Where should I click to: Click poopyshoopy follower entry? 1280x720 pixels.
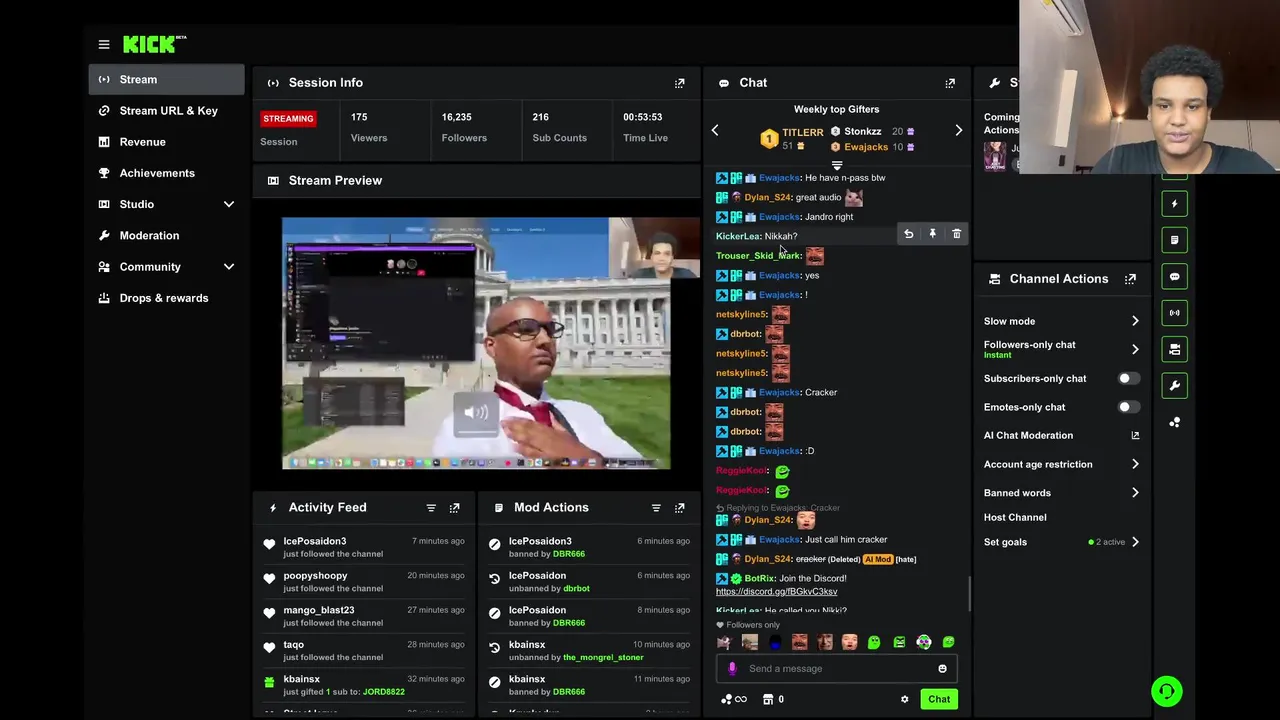click(315, 576)
